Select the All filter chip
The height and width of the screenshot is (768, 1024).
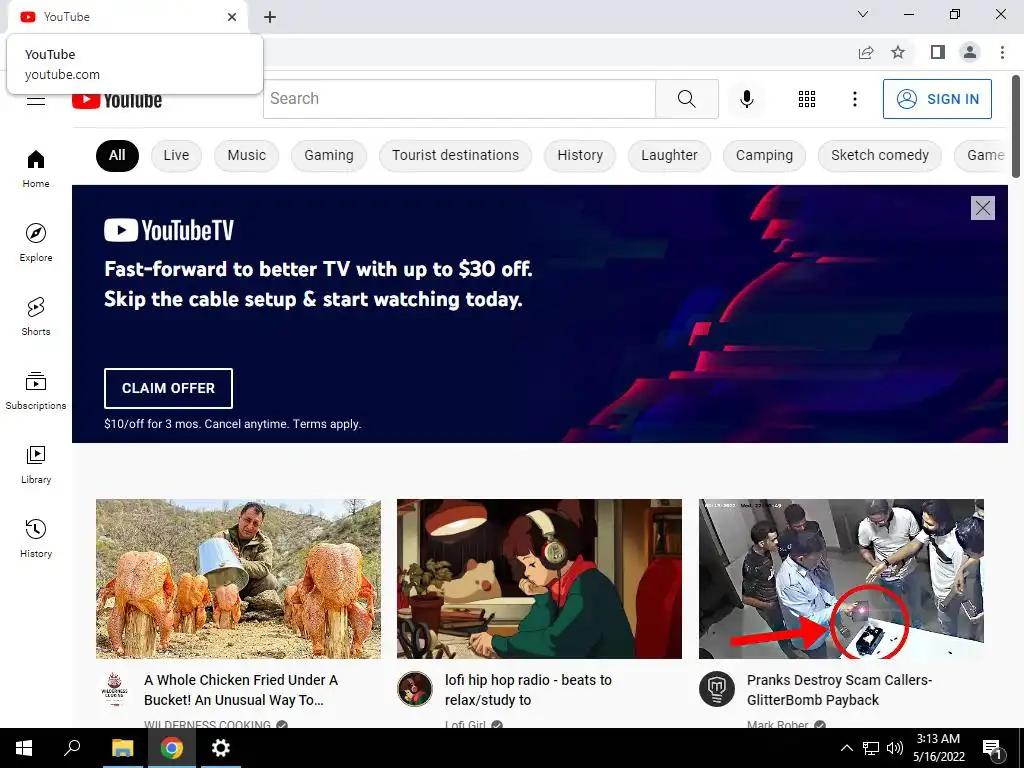coord(118,155)
